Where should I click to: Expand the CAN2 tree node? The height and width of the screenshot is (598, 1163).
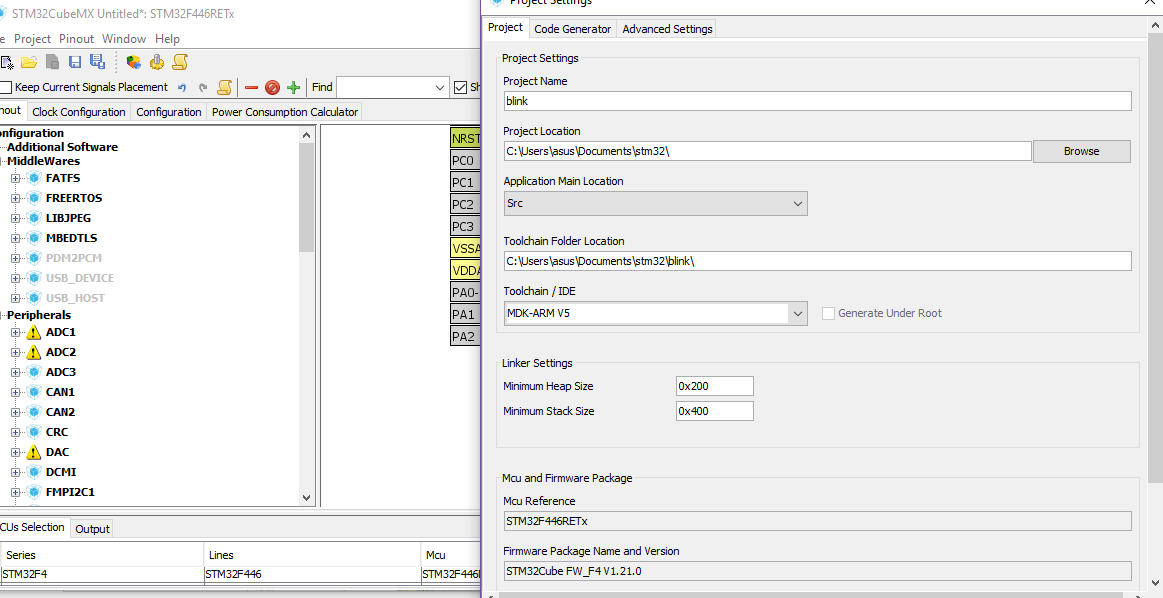click(16, 412)
